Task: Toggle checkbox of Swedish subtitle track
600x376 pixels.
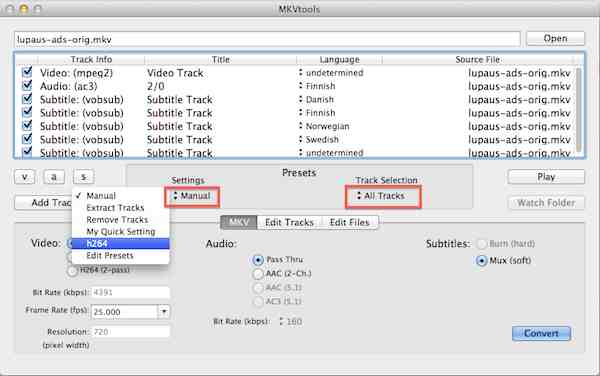Action: click(27, 139)
